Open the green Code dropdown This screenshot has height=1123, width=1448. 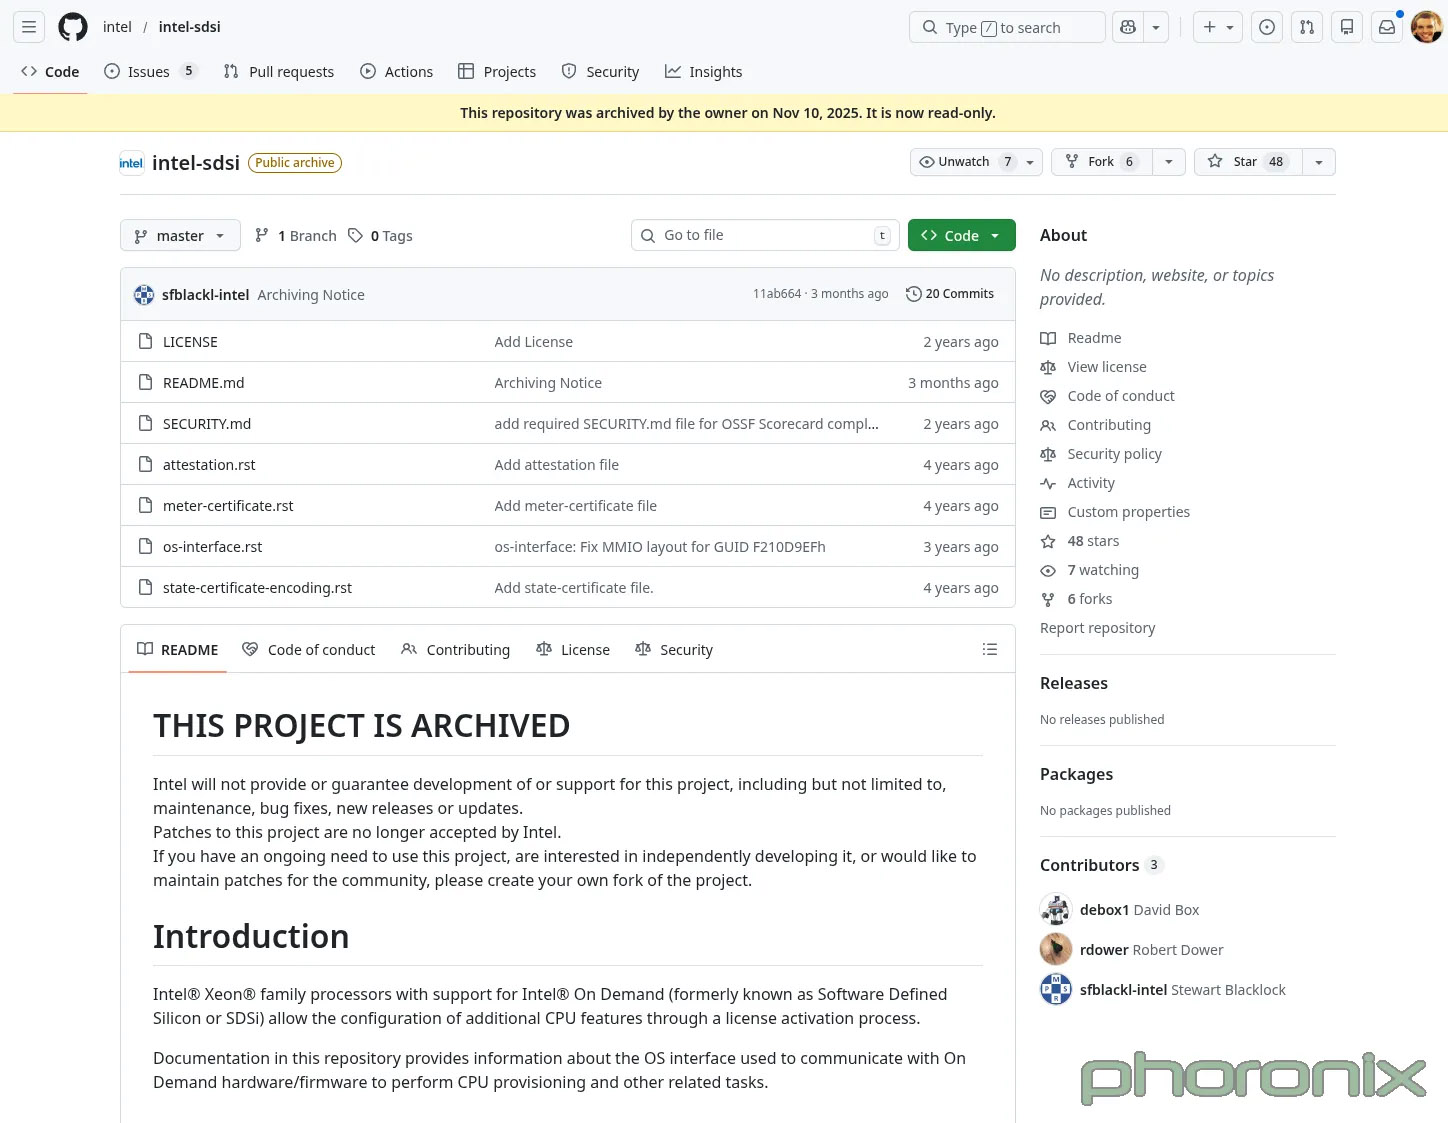click(x=961, y=236)
